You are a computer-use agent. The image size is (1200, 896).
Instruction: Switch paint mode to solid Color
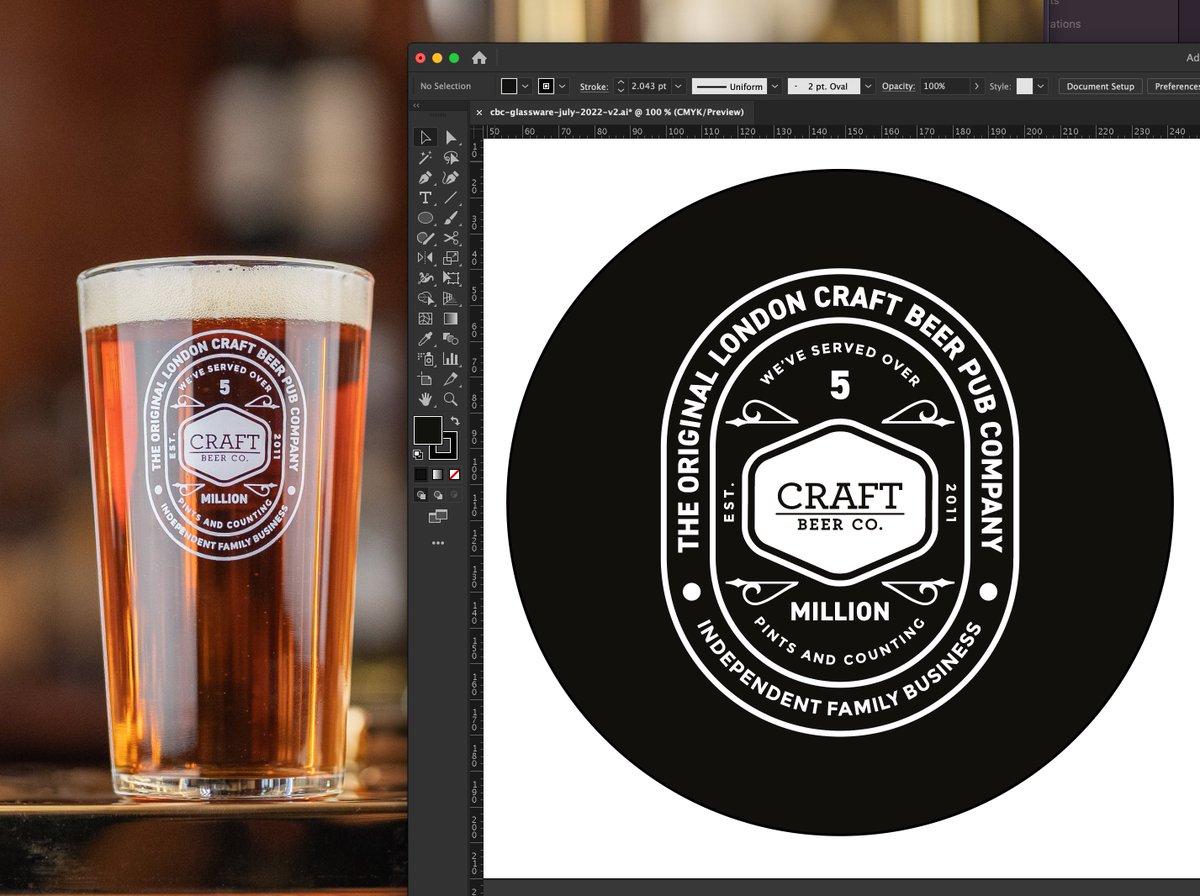[x=421, y=473]
